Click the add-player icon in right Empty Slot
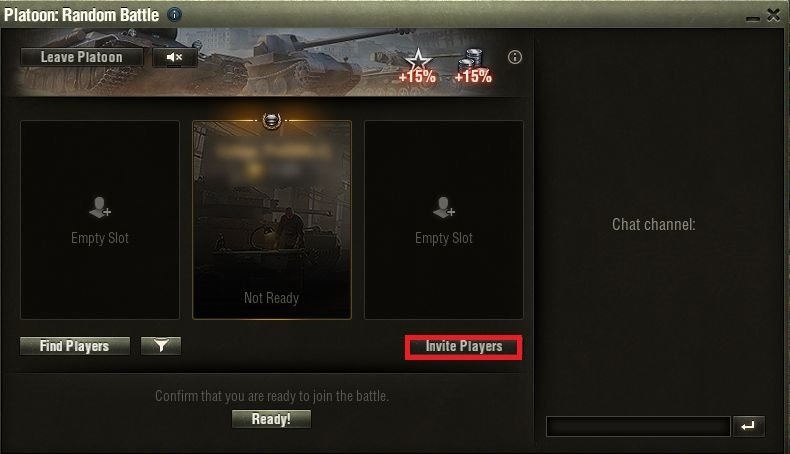Viewport: 790px width, 454px height. pos(444,207)
